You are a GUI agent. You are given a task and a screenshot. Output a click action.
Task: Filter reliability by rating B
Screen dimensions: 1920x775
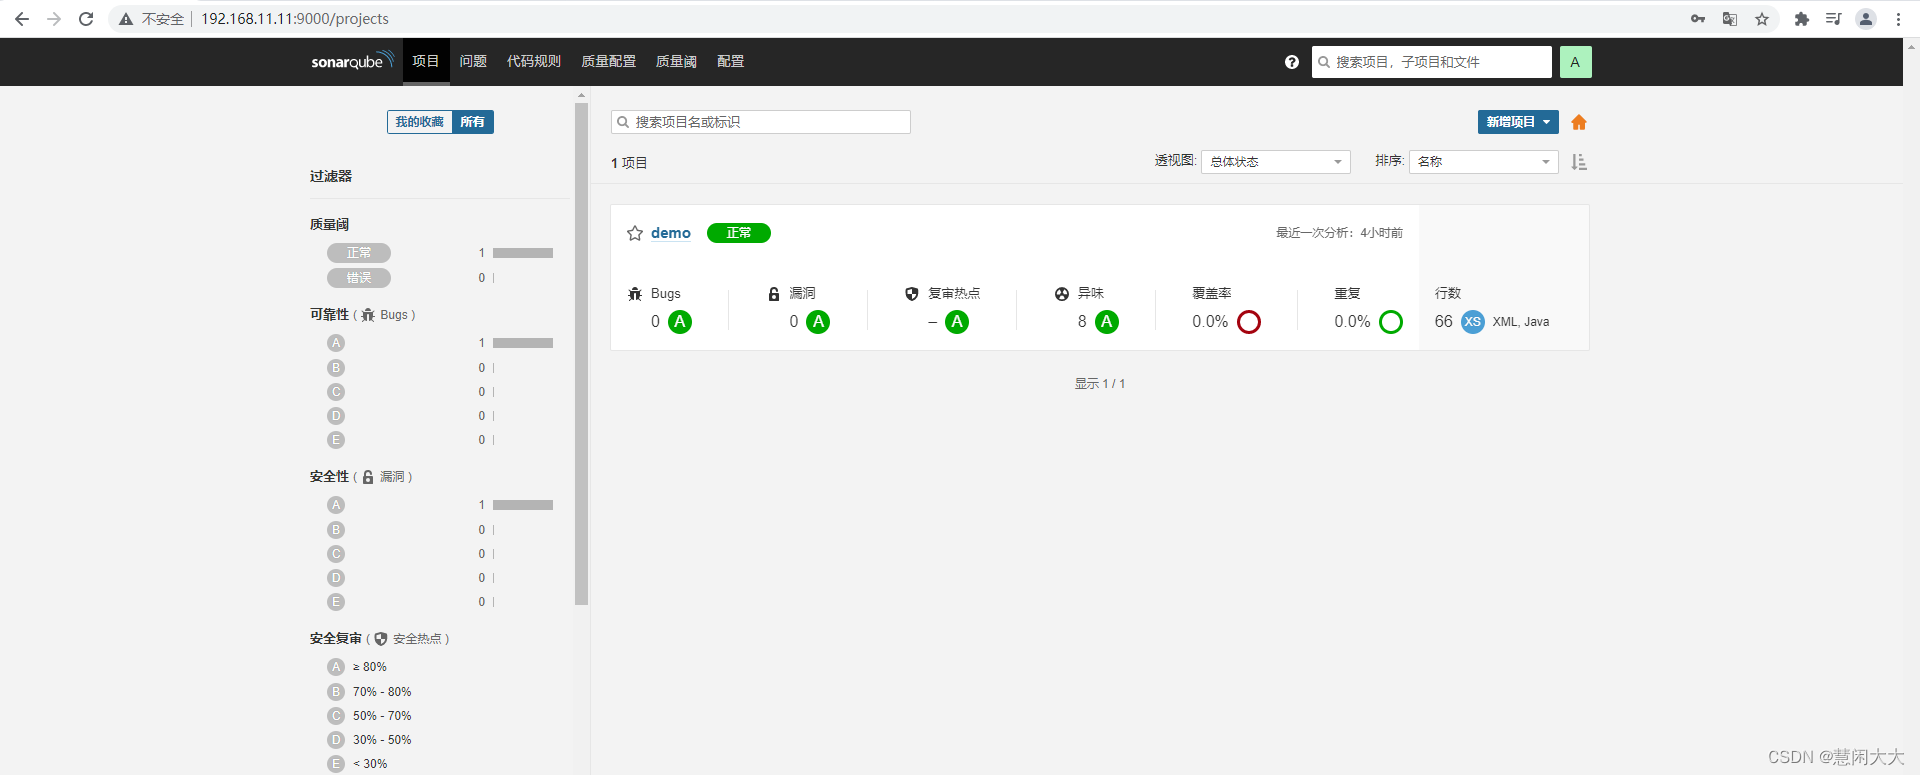pyautogui.click(x=336, y=368)
